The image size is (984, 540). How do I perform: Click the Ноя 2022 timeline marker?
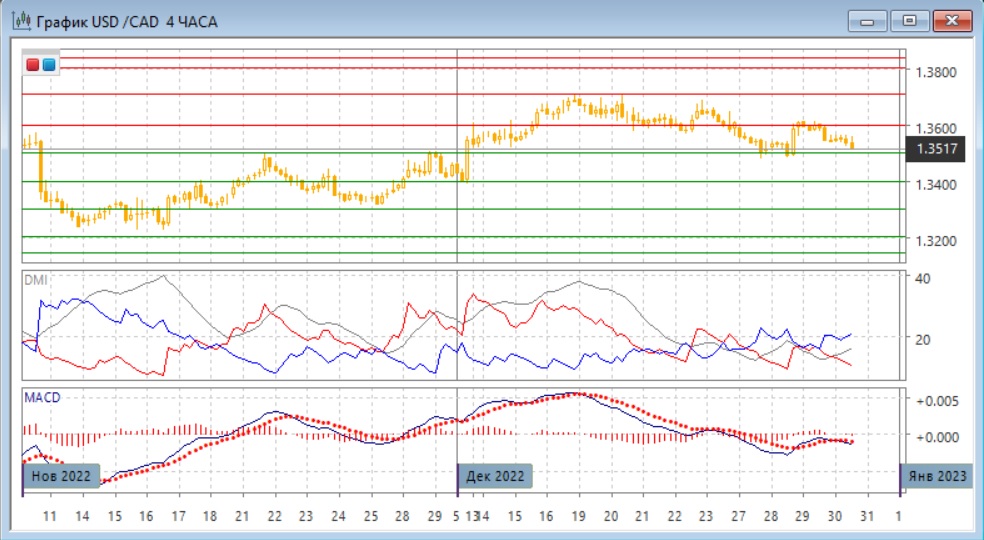(x=61, y=476)
